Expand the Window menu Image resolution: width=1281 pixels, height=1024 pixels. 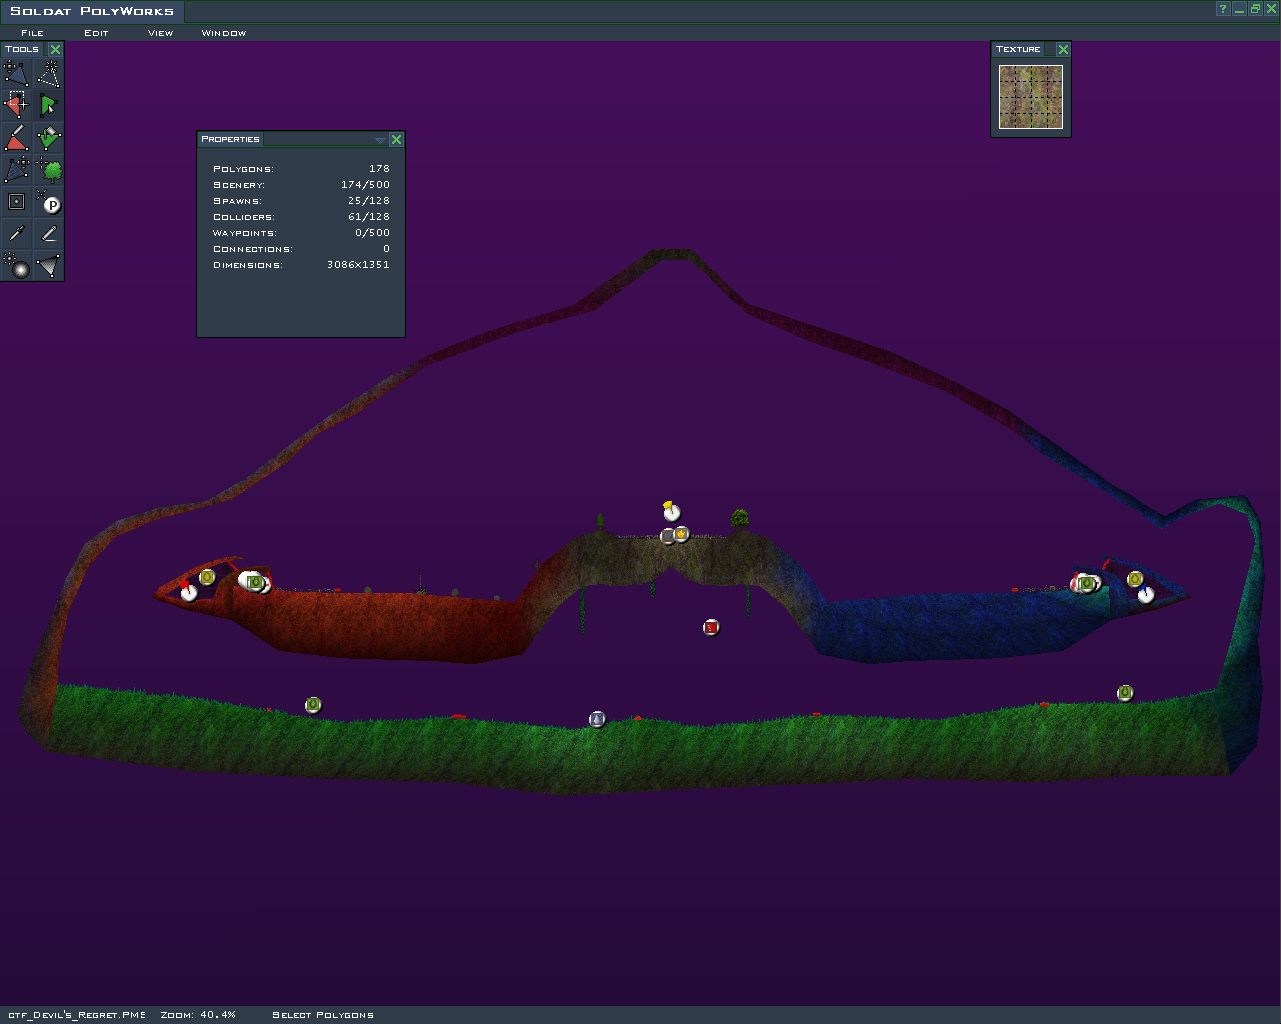point(223,33)
